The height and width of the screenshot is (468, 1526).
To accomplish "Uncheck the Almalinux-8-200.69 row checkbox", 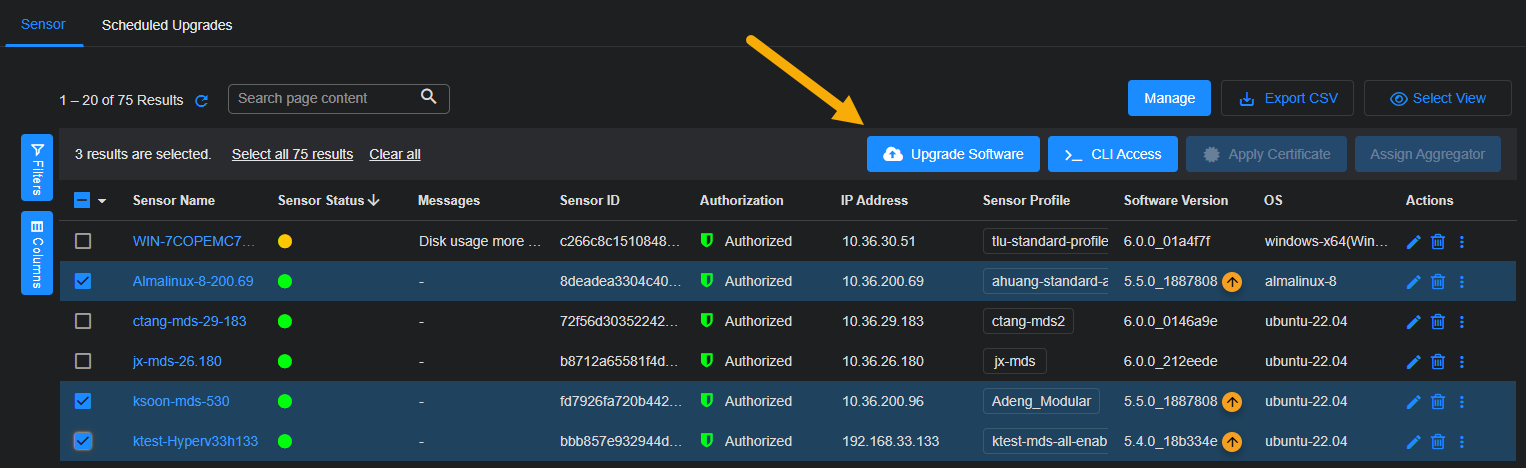I will tap(83, 281).
